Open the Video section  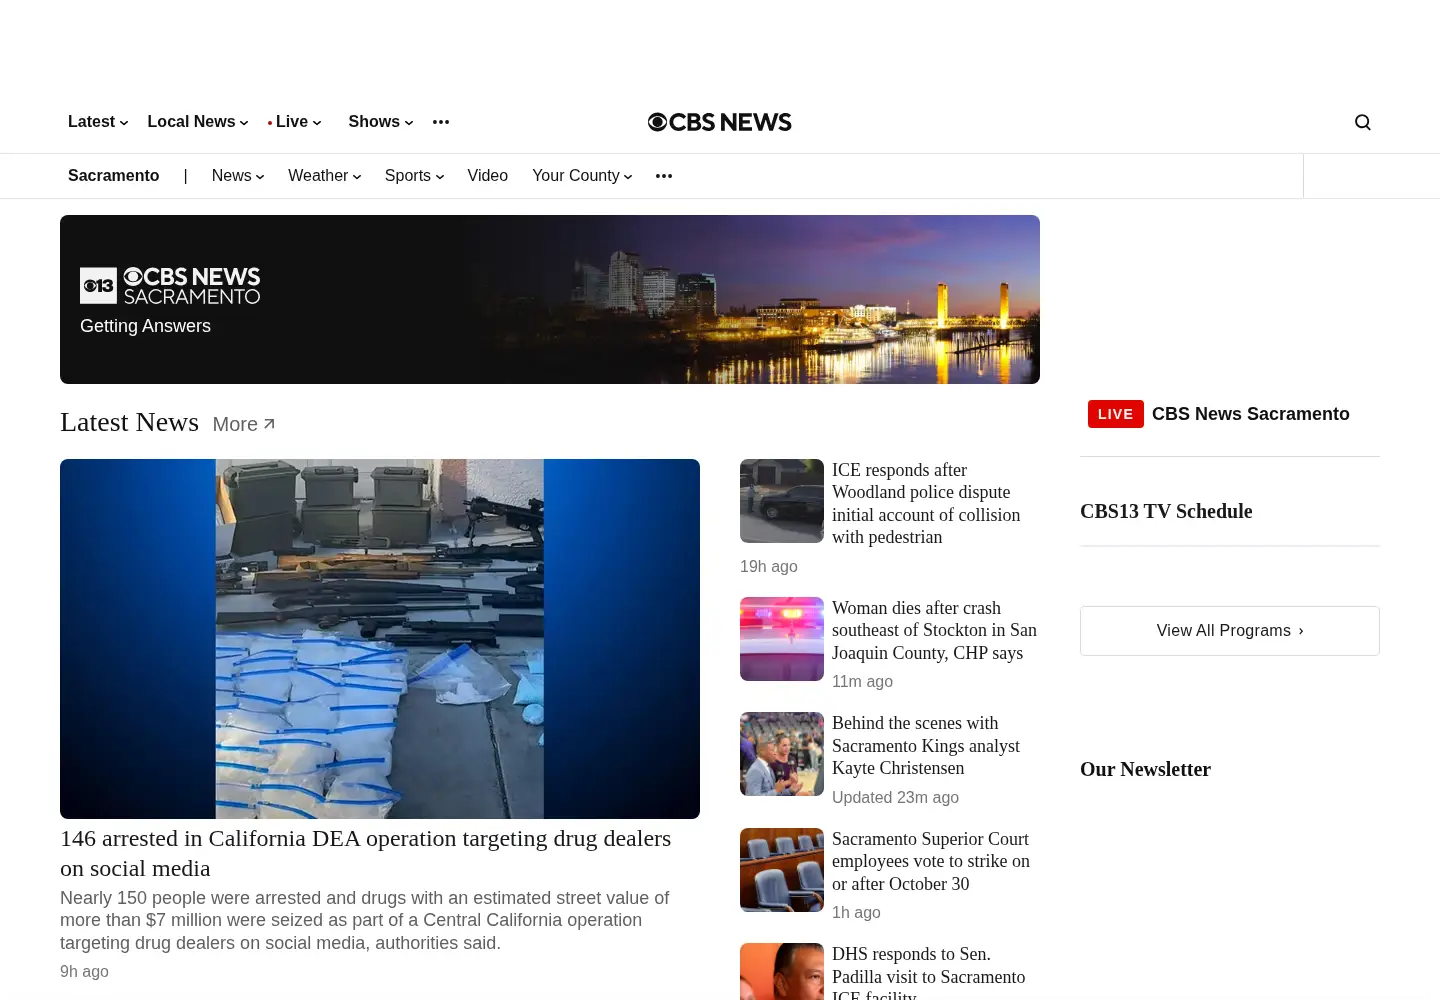(x=487, y=176)
